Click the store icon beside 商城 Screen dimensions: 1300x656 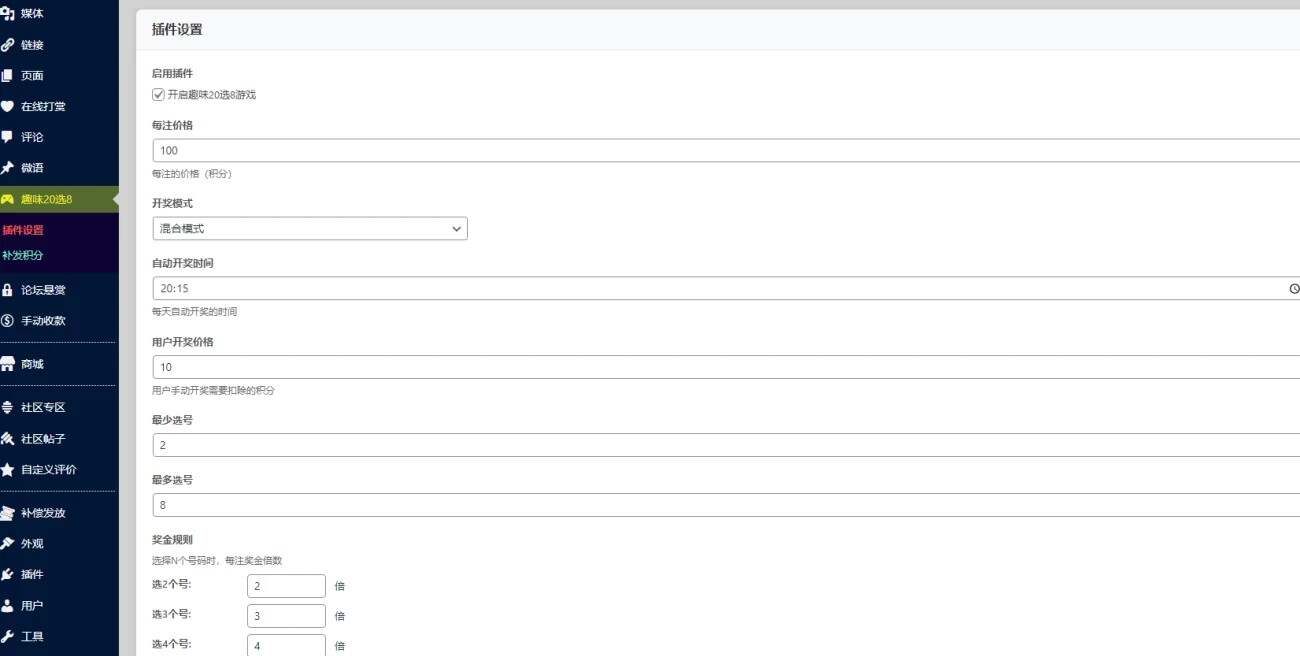point(7,364)
